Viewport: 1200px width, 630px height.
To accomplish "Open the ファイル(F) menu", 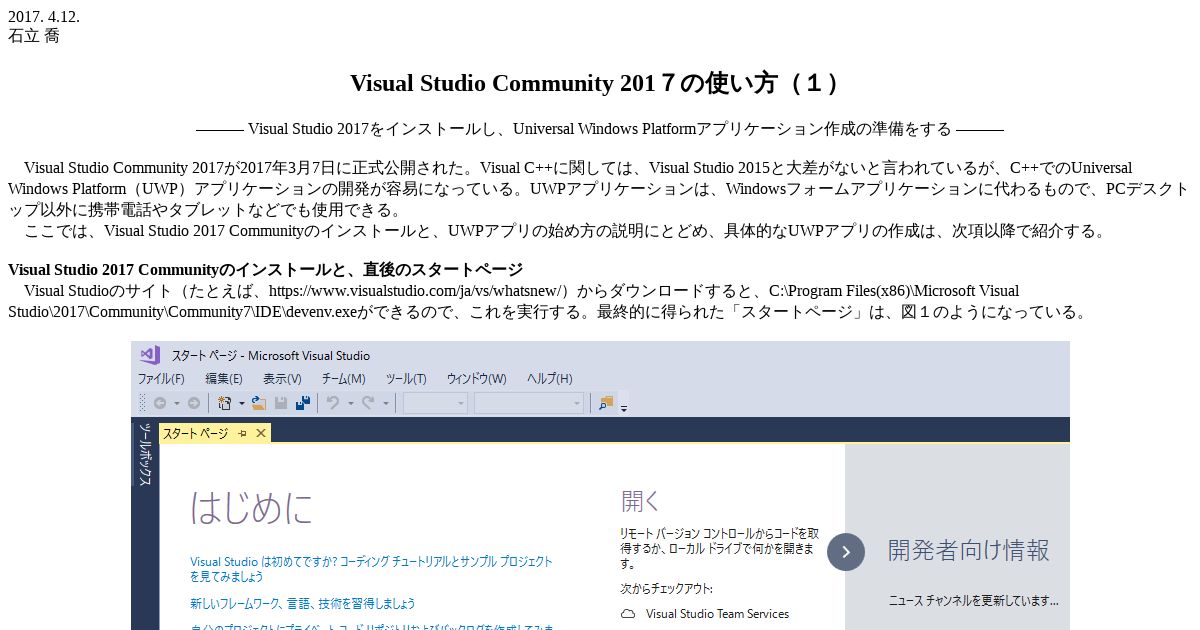I will [x=161, y=379].
